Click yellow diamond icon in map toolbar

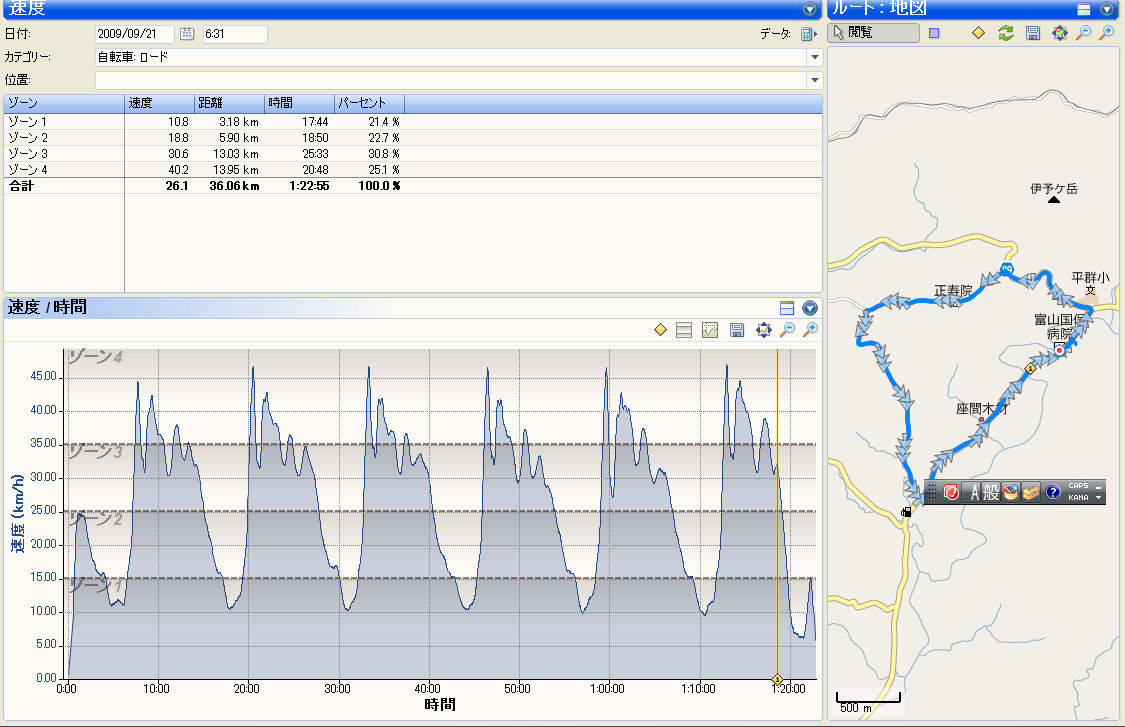coord(979,33)
